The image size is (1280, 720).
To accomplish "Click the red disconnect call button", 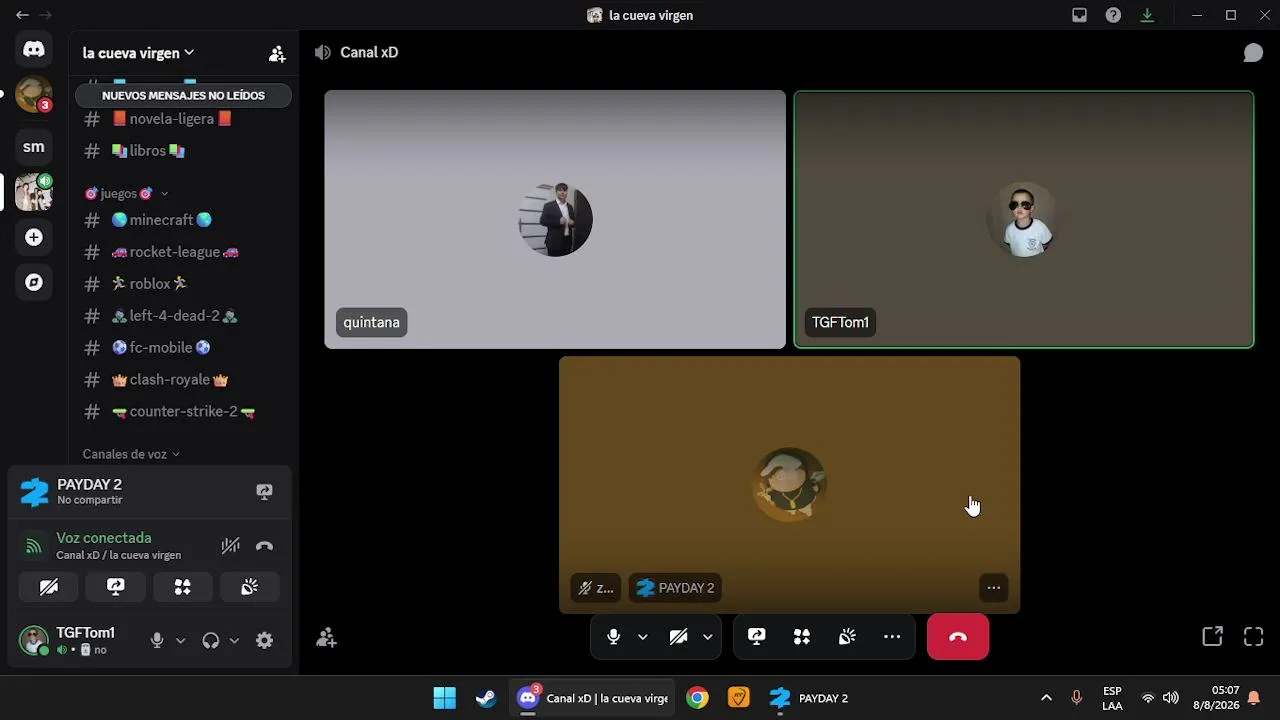I will [958, 637].
